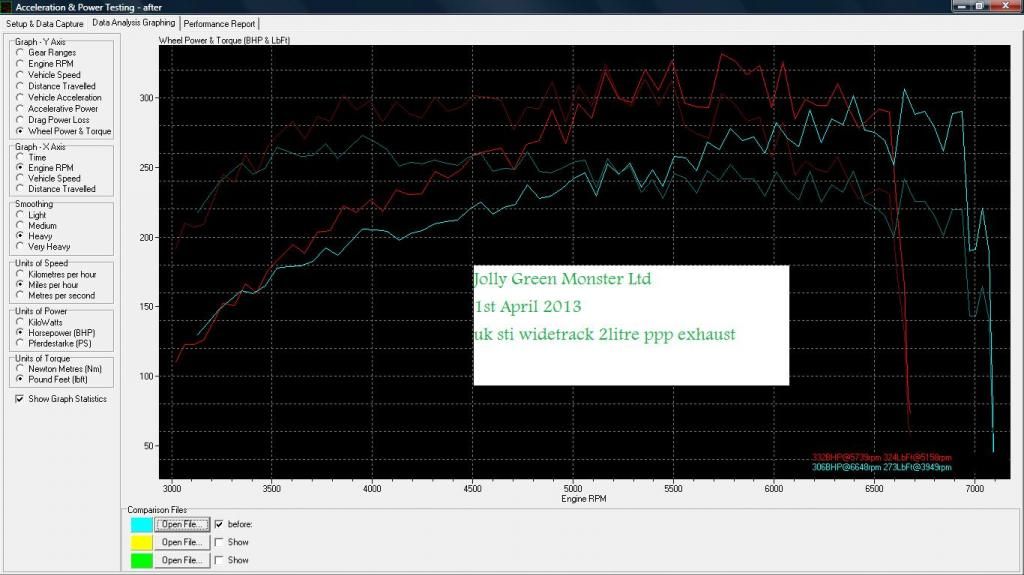Untick the 'before:' comparison file checkbox
The image size is (1024, 575).
pos(220,524)
